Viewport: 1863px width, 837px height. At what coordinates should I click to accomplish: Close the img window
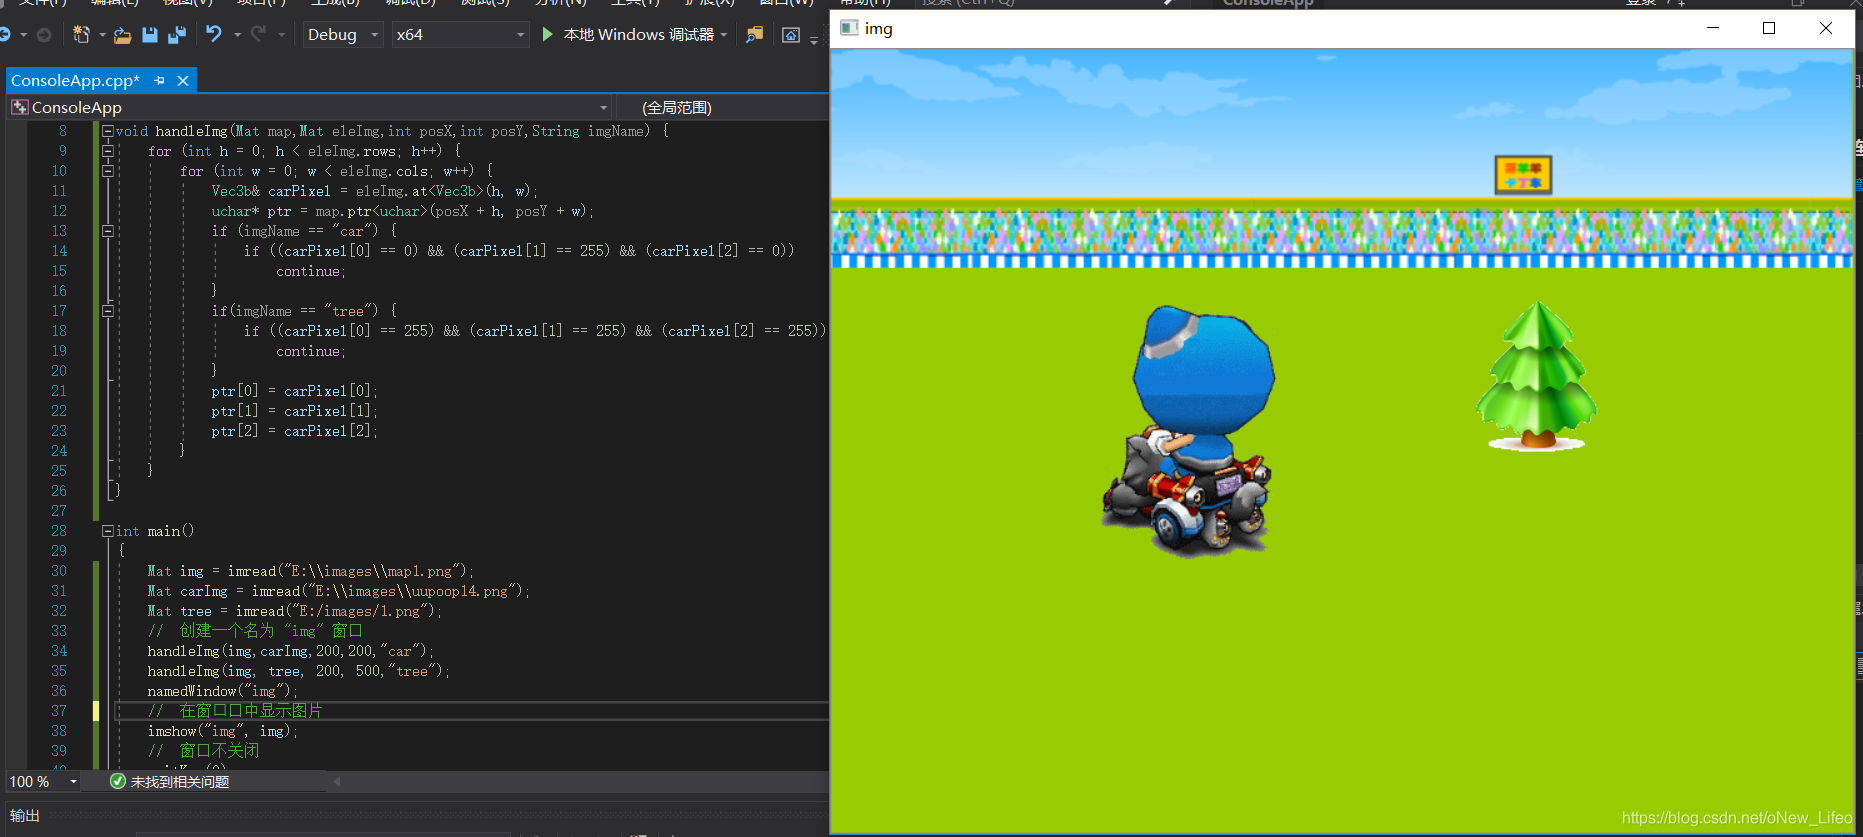pos(1825,28)
